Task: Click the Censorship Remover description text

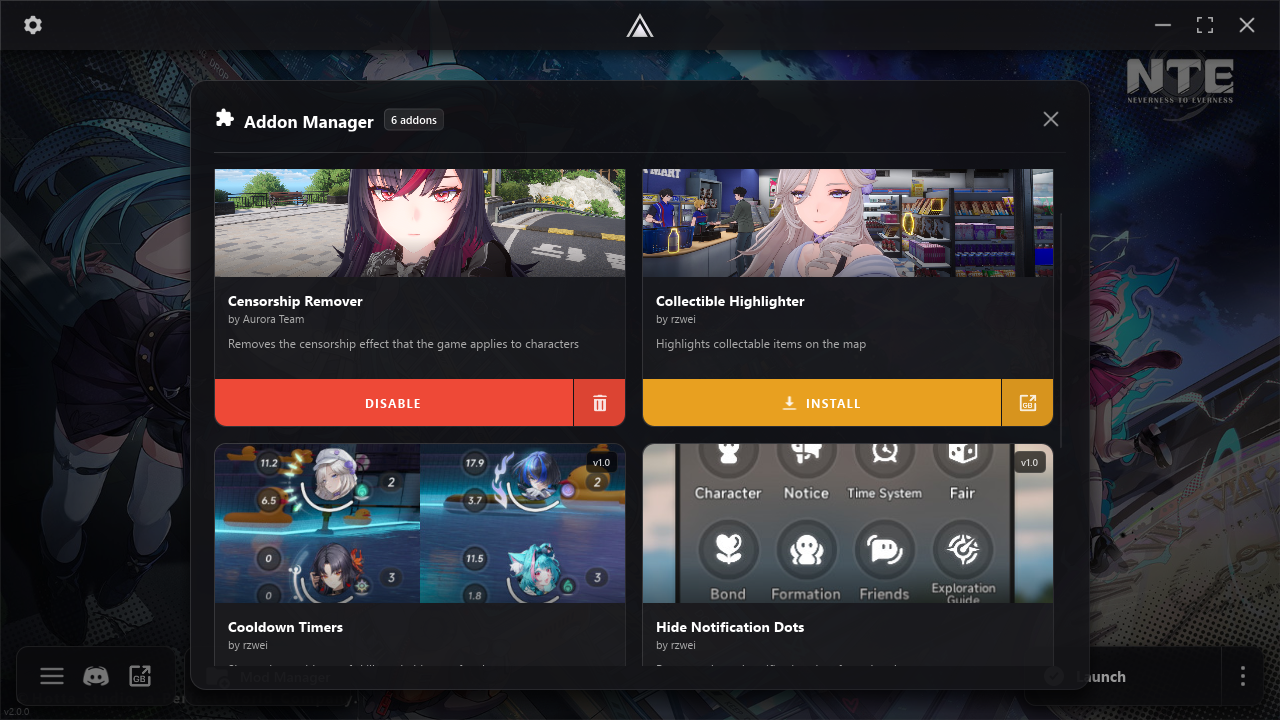Action: 403,344
